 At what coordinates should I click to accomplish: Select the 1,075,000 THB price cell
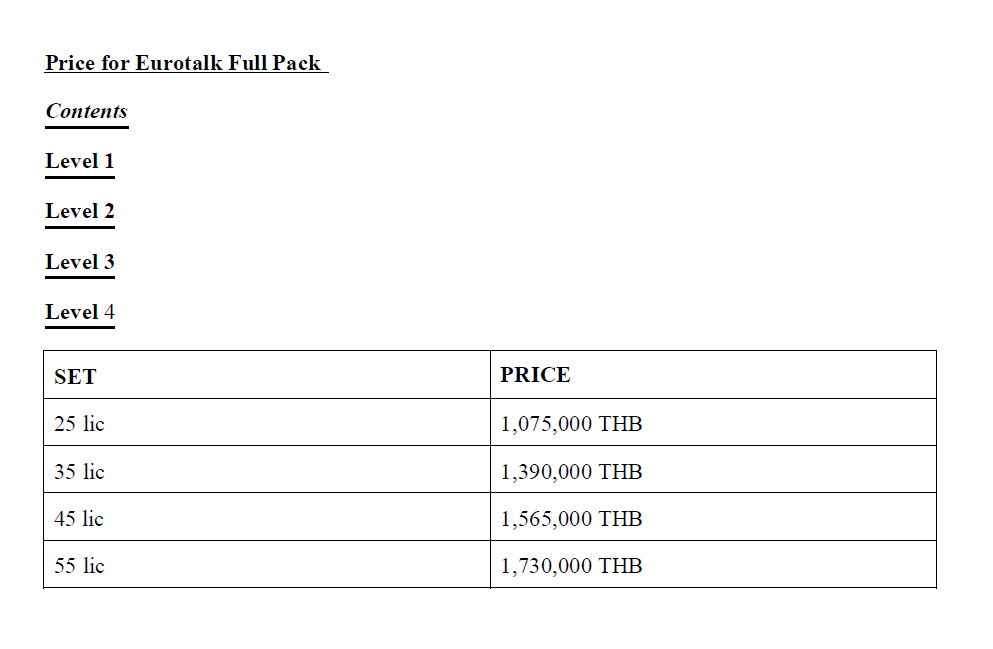click(713, 422)
